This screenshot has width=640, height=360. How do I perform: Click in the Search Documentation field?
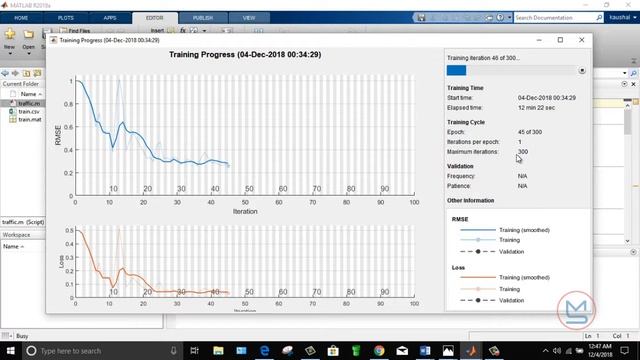point(554,18)
